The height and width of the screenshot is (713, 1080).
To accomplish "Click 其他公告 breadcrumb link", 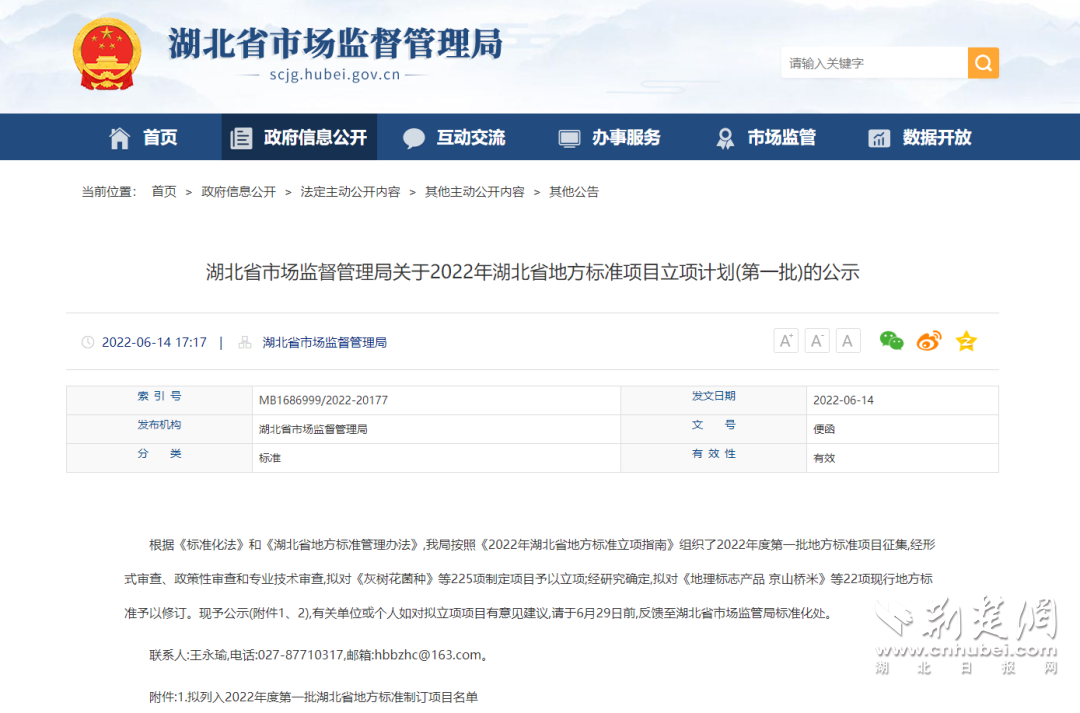I will [x=574, y=191].
